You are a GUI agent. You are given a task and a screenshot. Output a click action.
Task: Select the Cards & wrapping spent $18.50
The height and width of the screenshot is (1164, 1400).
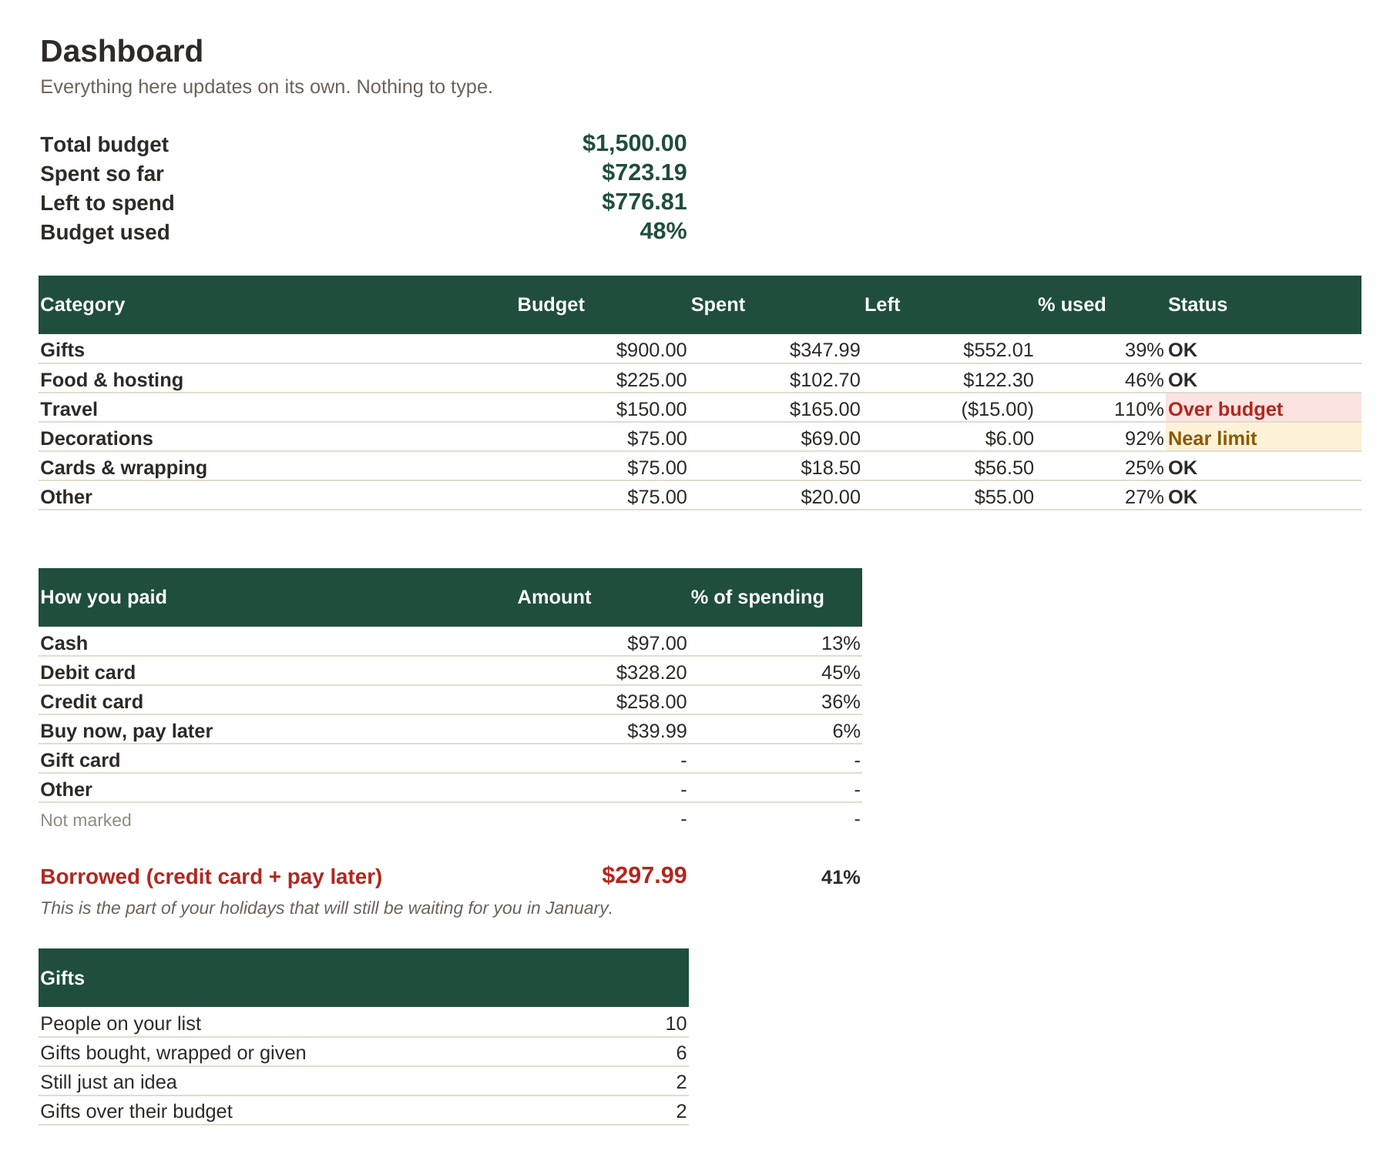[830, 467]
